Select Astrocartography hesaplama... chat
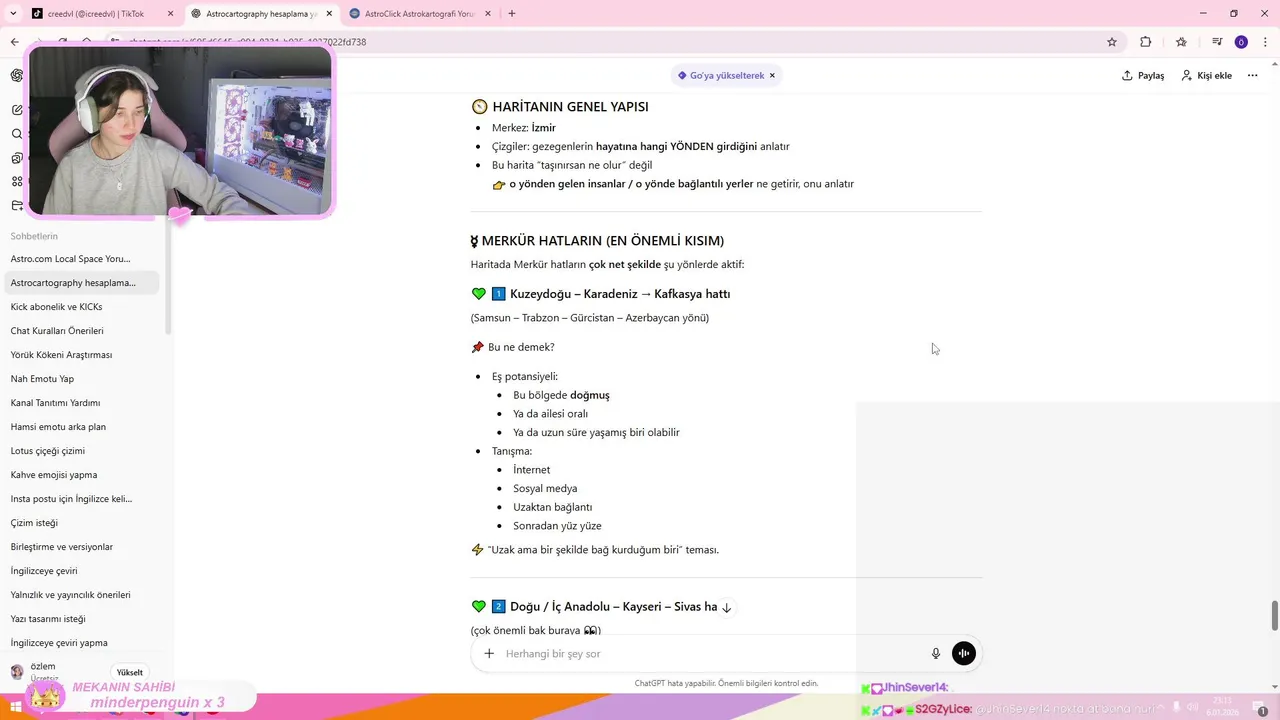Screen dimensions: 1280x720 coord(82,283)
